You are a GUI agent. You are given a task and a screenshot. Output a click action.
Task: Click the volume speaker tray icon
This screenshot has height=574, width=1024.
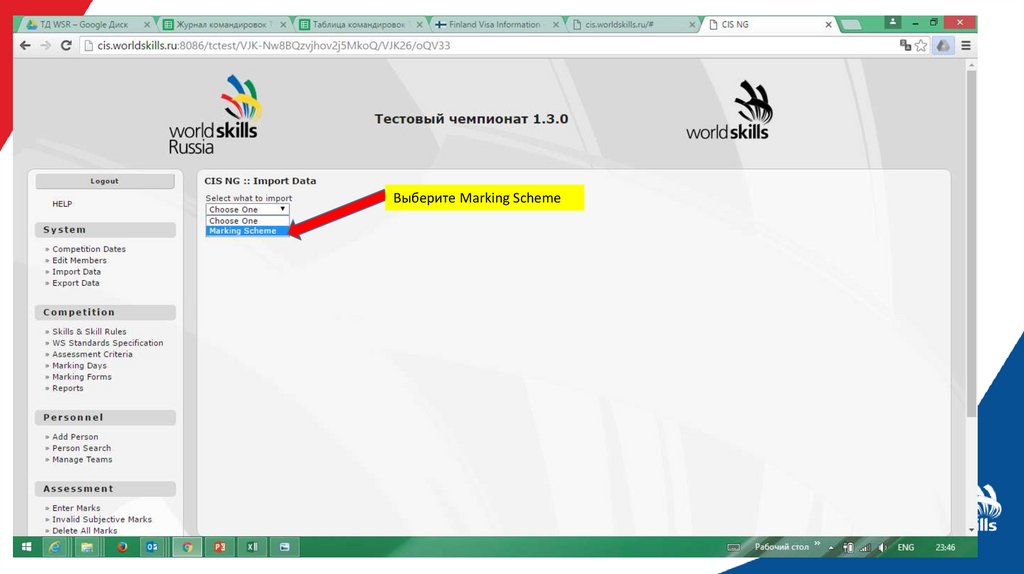click(882, 547)
